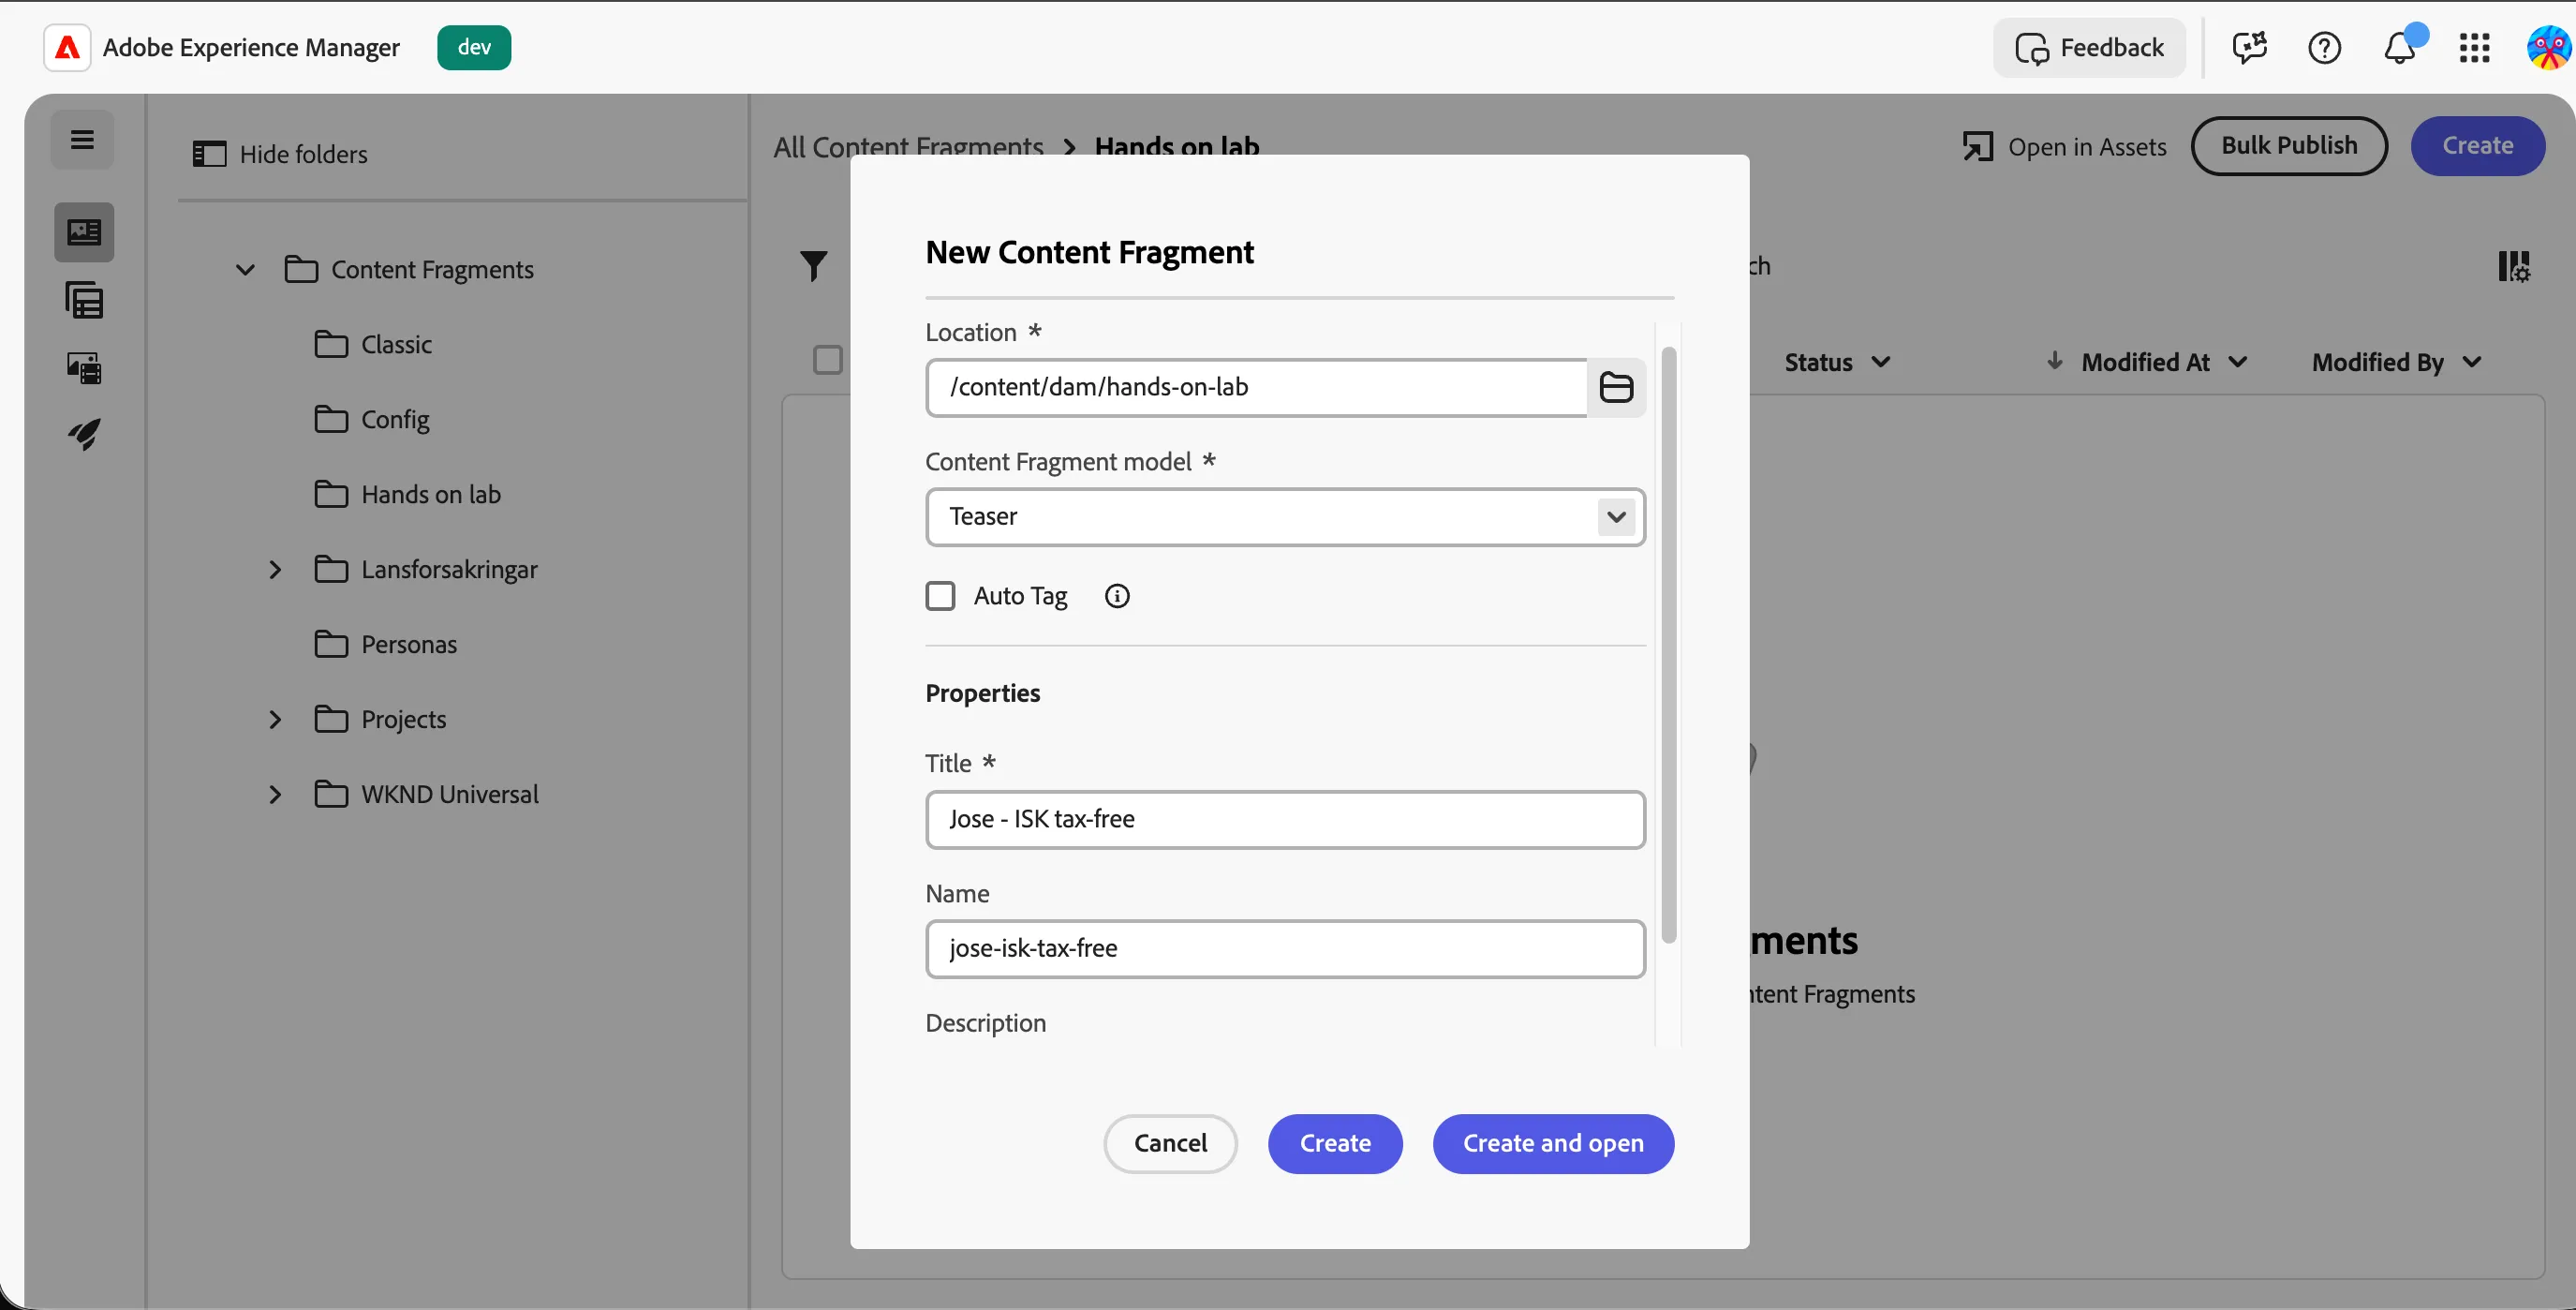This screenshot has width=2576, height=1310.
Task: Click Create and open button
Action: [1553, 1144]
